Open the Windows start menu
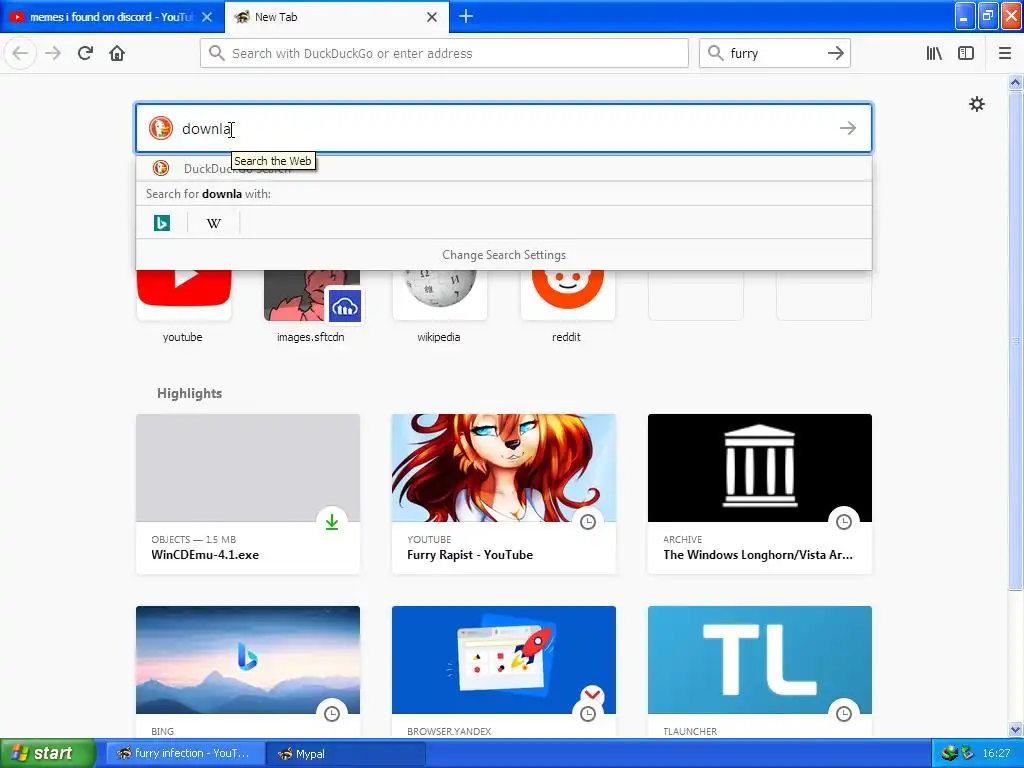Screen dimensions: 1024x768 click(48, 754)
